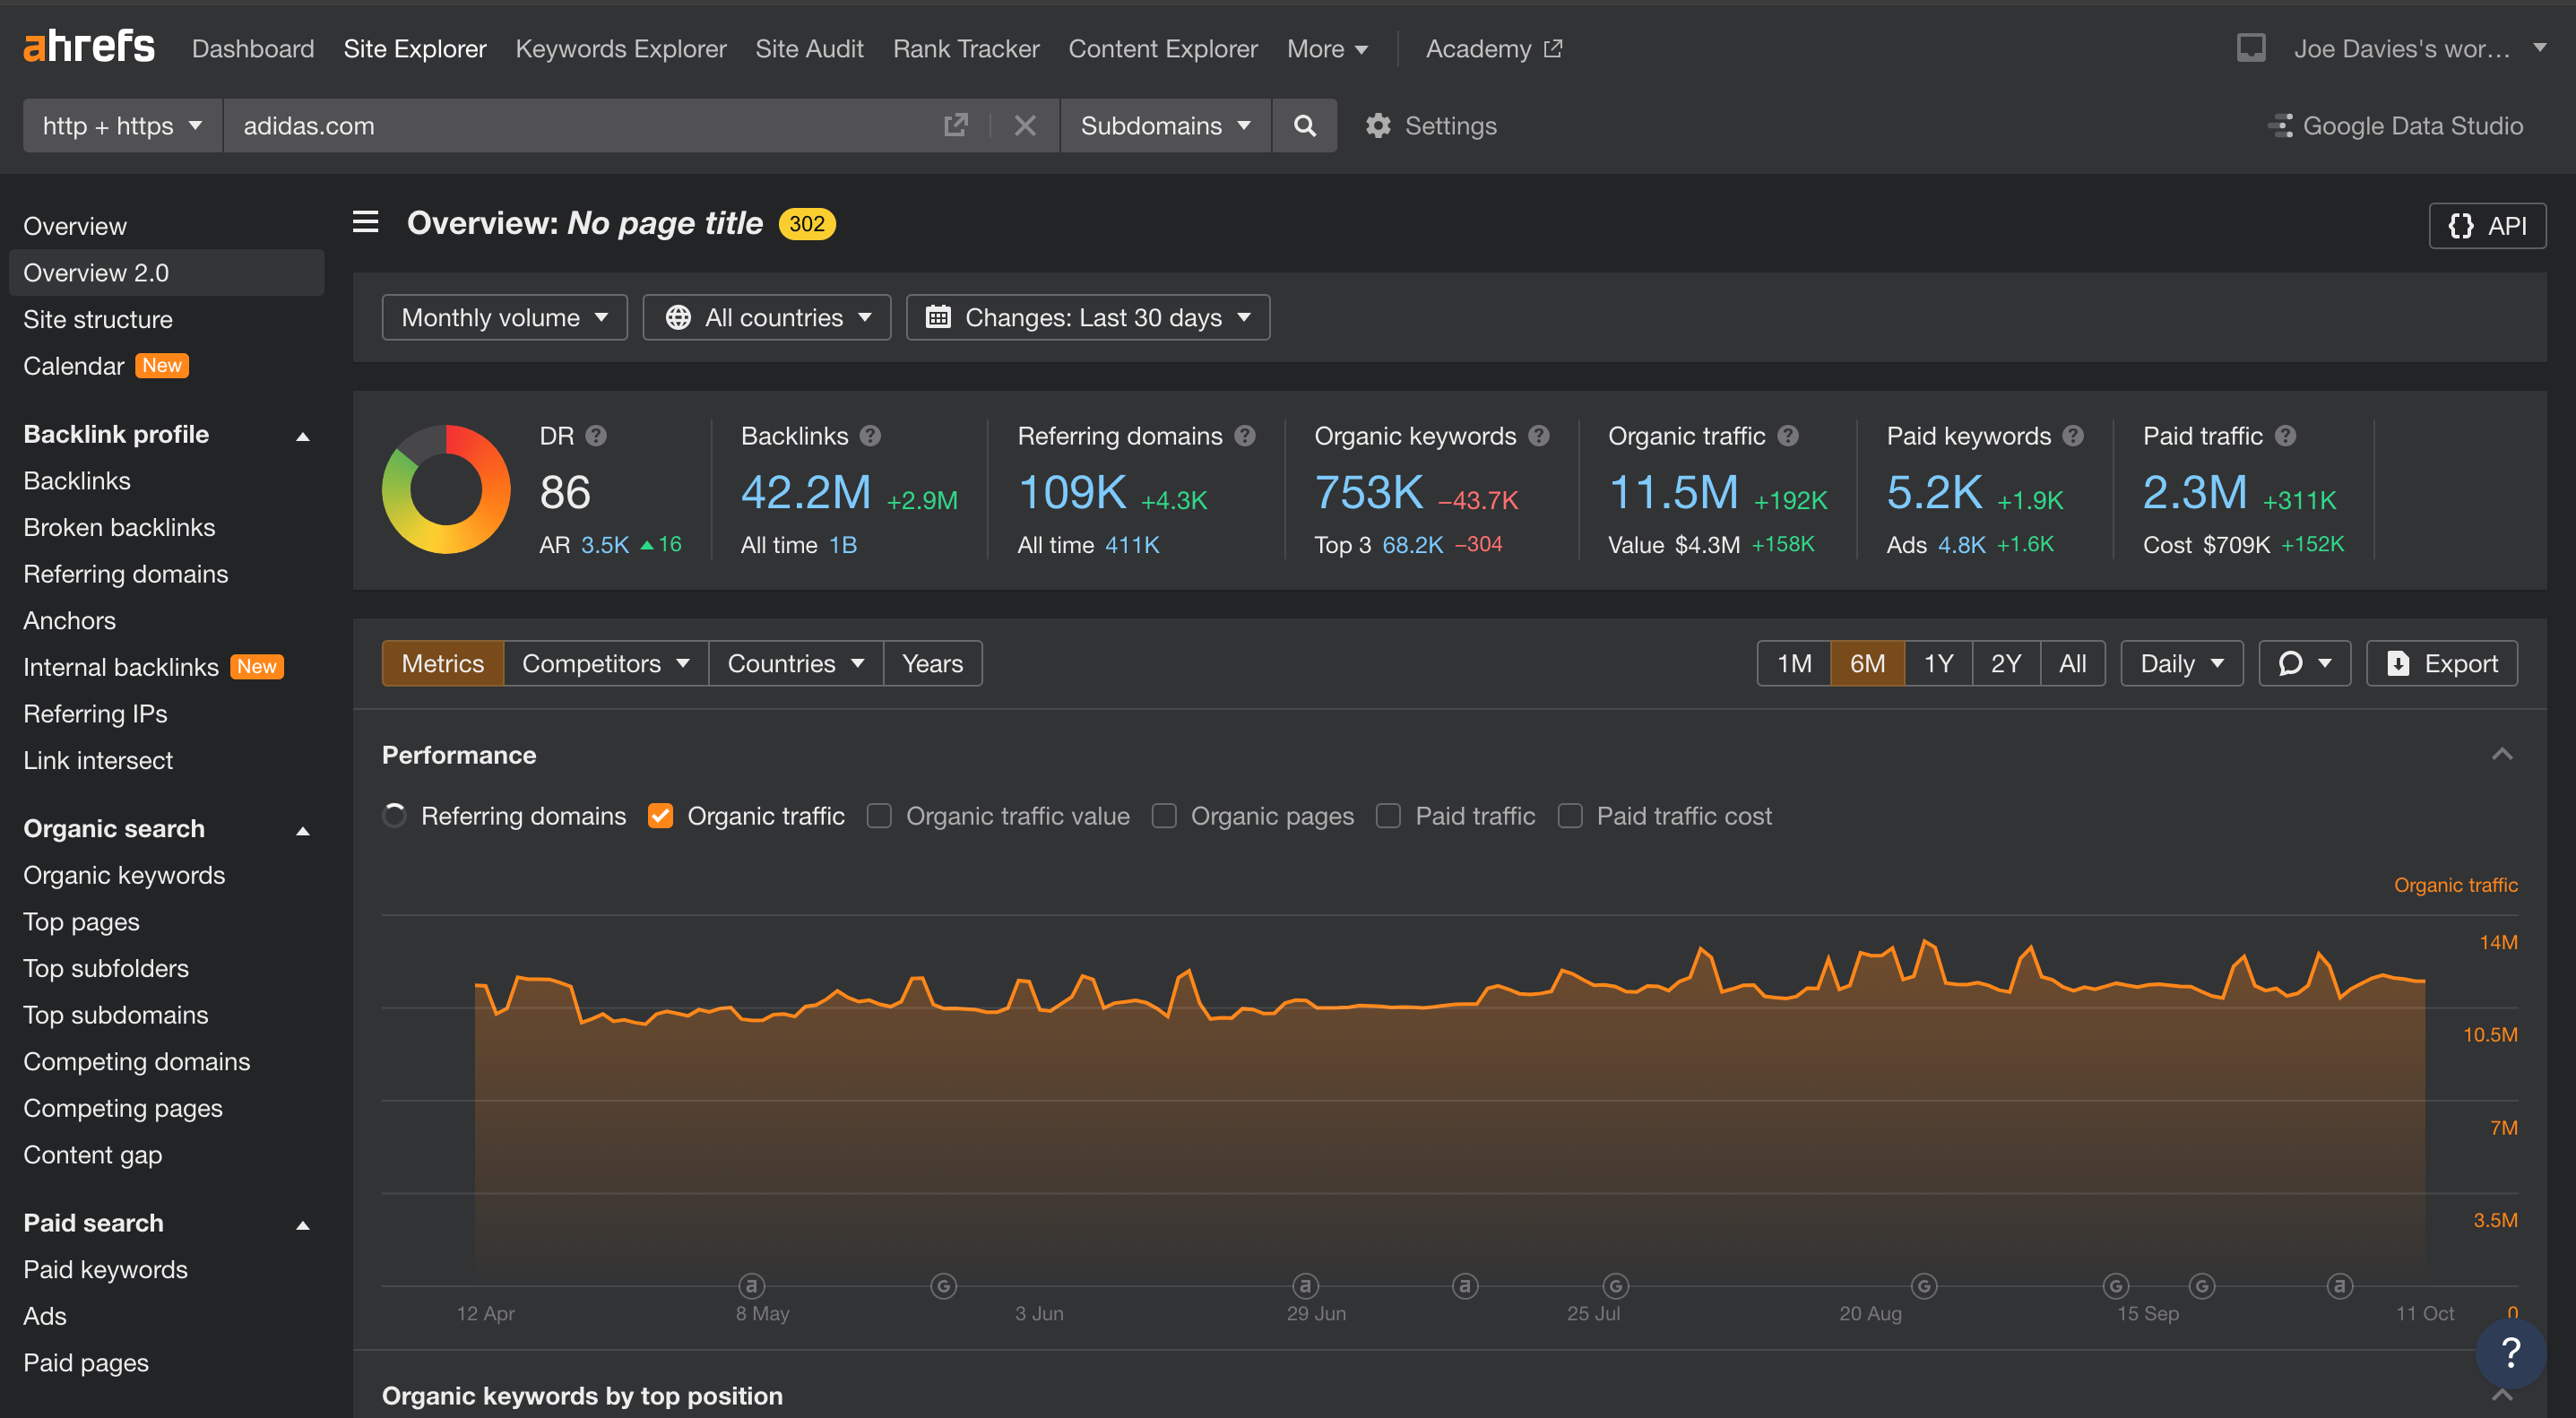The height and width of the screenshot is (1418, 2576).
Task: Click Referring domains help question mark
Action: [1244, 436]
